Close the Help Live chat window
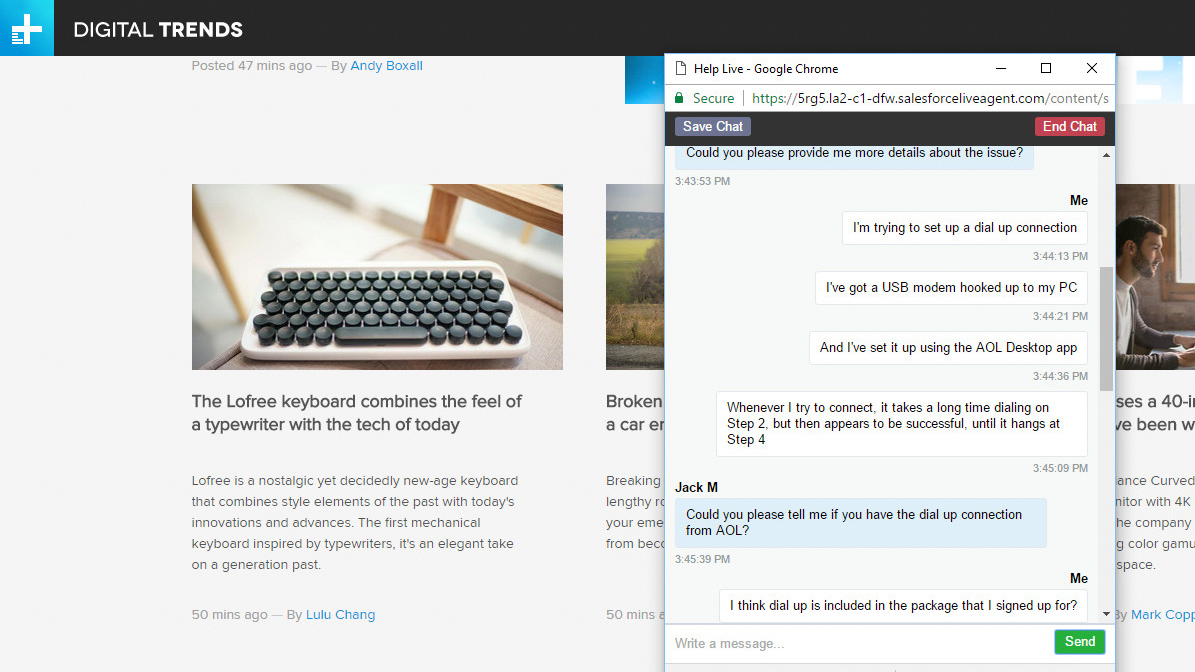Viewport: 1195px width, 672px height. coord(1092,69)
